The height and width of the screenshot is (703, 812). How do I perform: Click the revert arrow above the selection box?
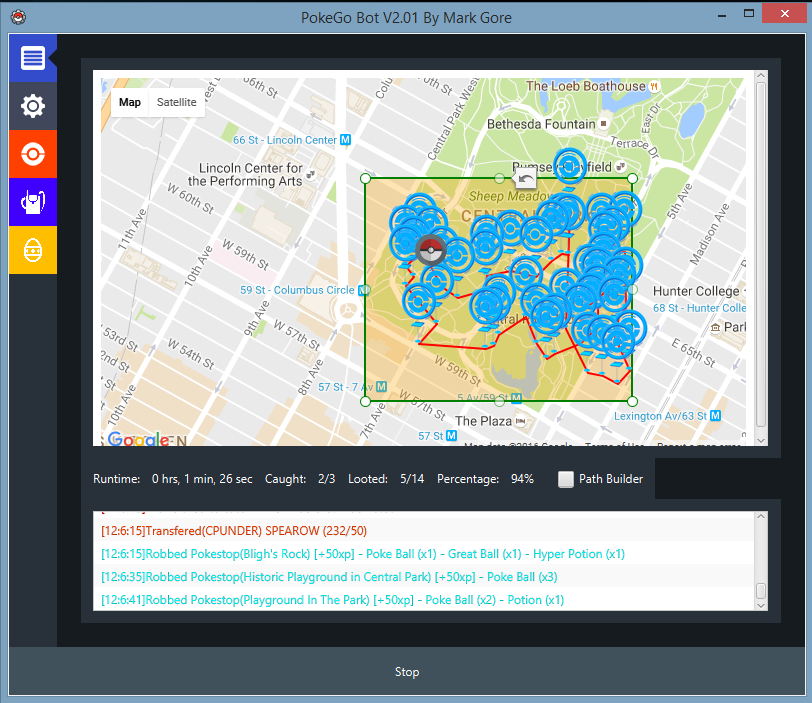point(526,176)
